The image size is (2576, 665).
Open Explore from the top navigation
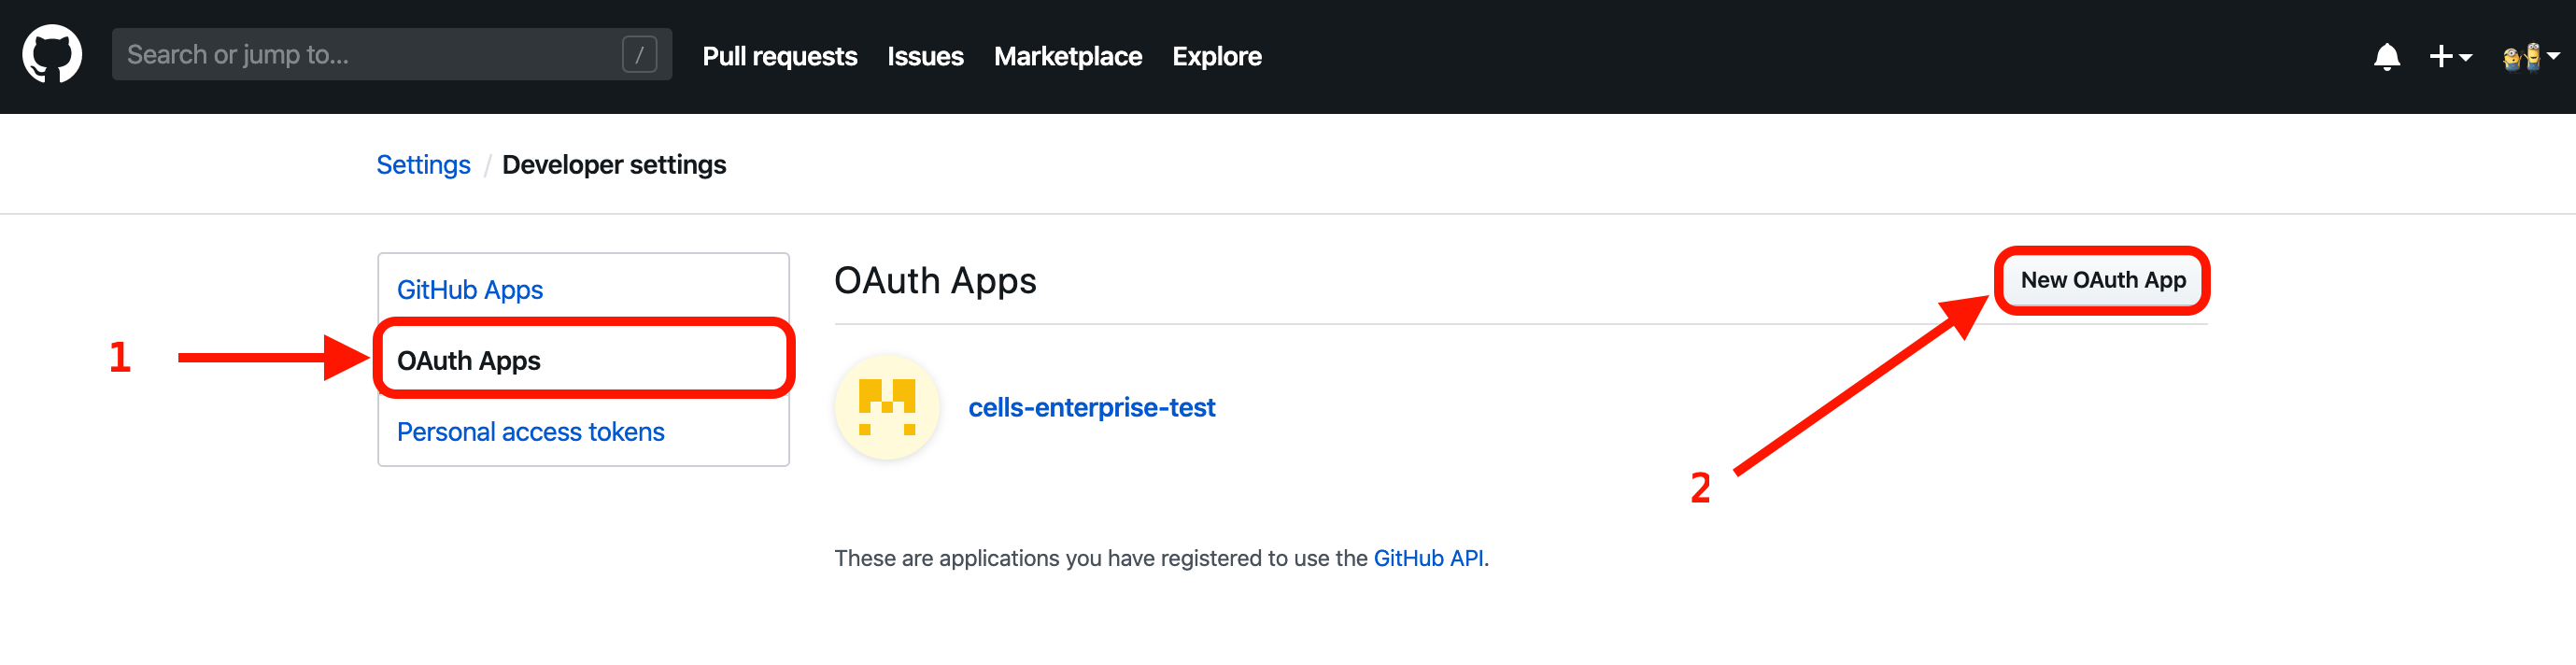point(1216,56)
